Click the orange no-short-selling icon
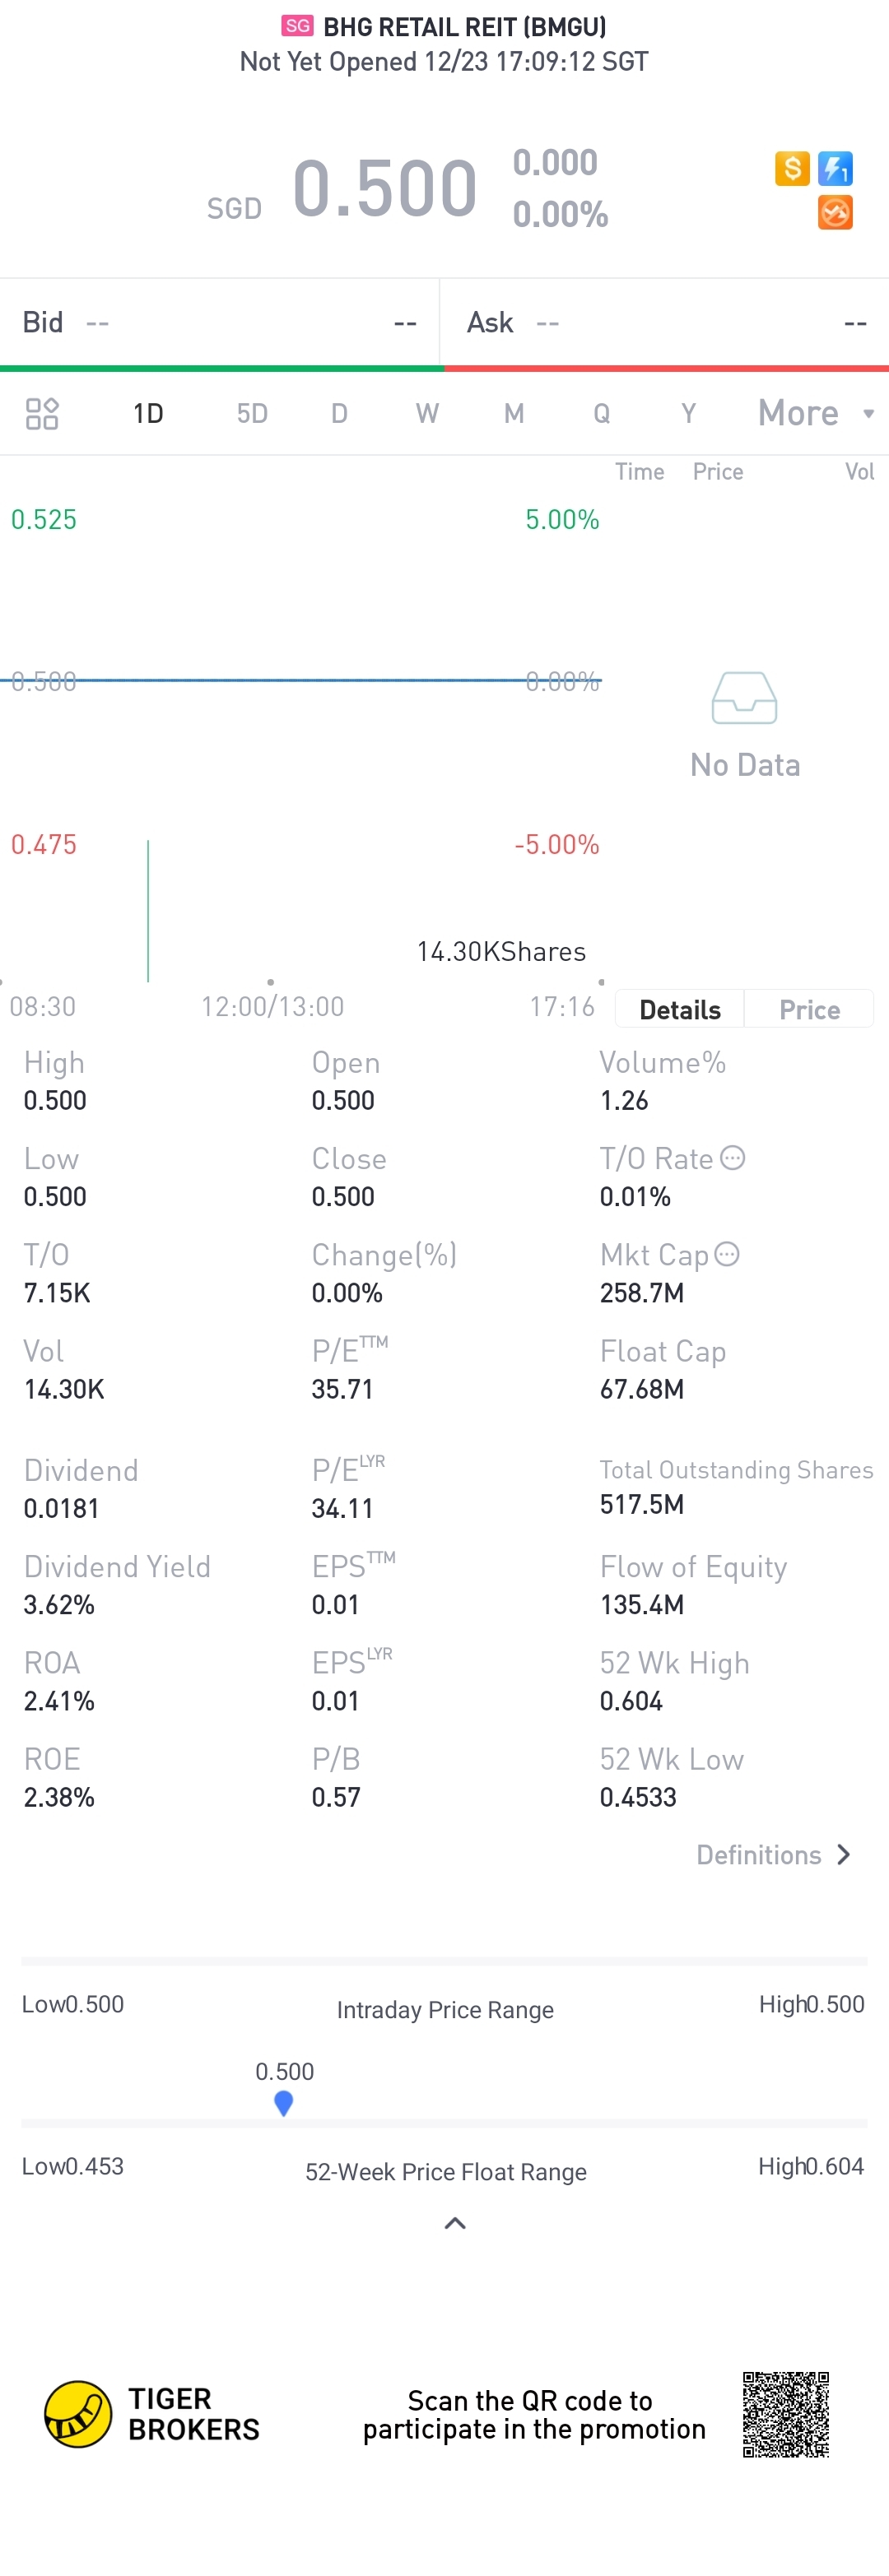This screenshot has height=2576, width=889. pyautogui.click(x=835, y=212)
